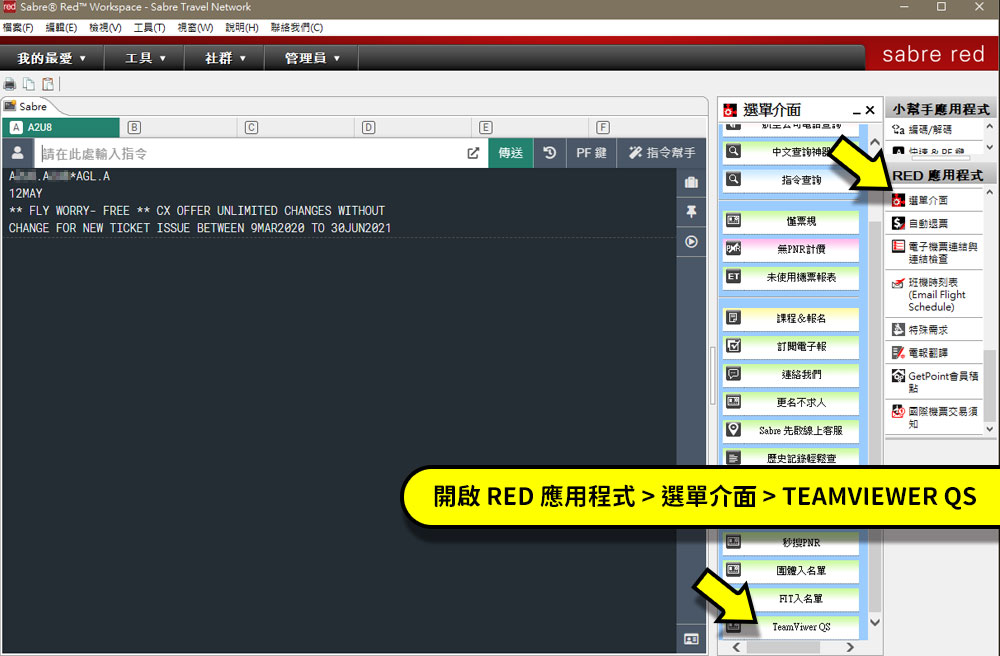Switch to work area F tab
The width and height of the screenshot is (1000, 656).
pyautogui.click(x=648, y=128)
